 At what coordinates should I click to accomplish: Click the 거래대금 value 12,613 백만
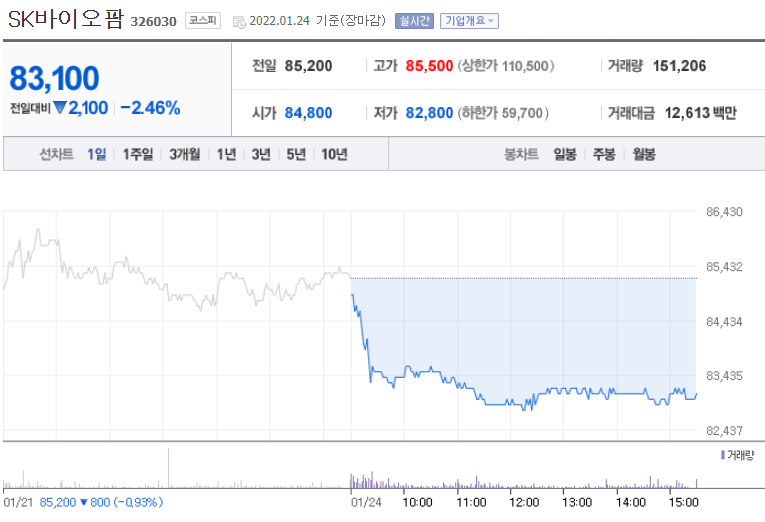(701, 113)
